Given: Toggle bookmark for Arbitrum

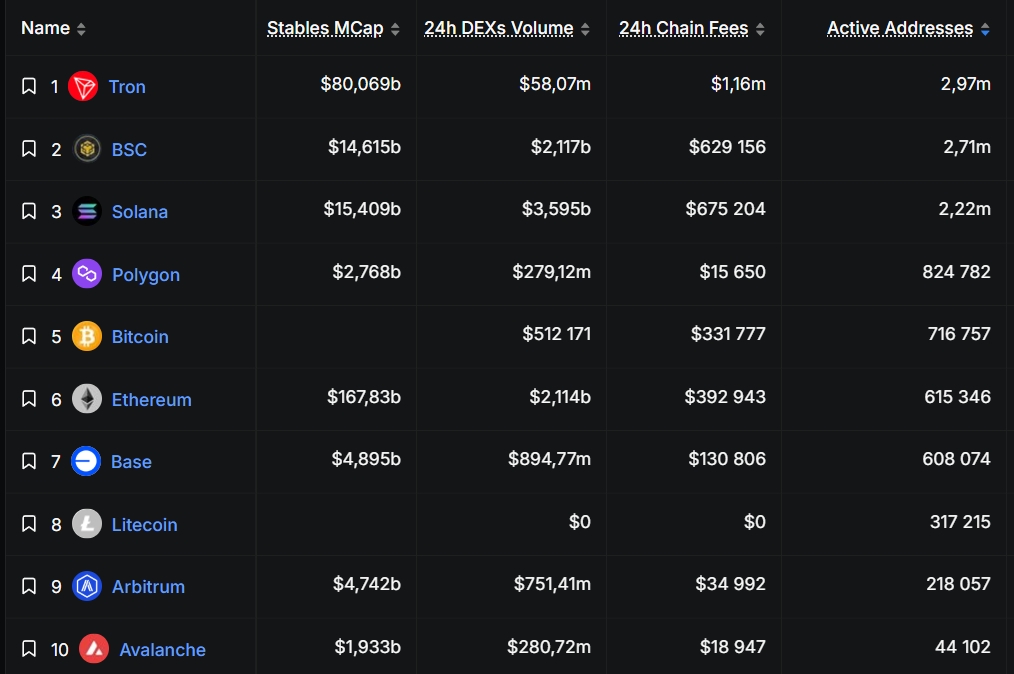Looking at the screenshot, I should pyautogui.click(x=29, y=586).
